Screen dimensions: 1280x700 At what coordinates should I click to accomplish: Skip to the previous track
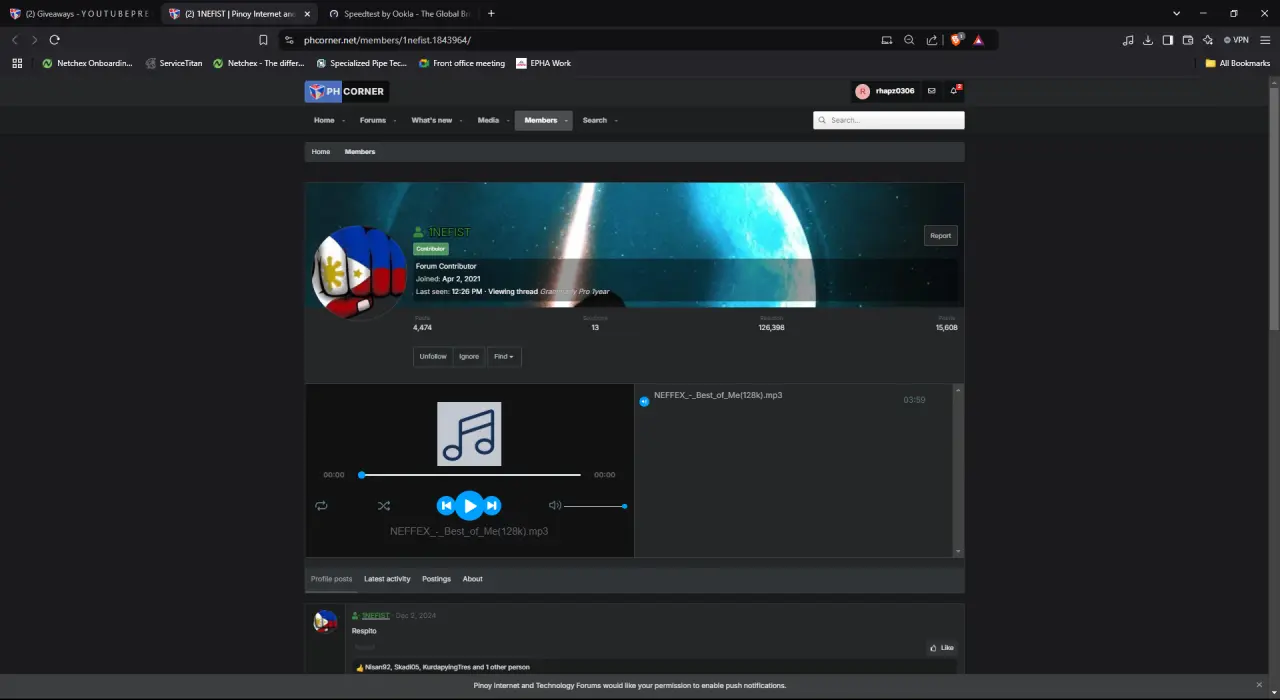click(x=446, y=506)
